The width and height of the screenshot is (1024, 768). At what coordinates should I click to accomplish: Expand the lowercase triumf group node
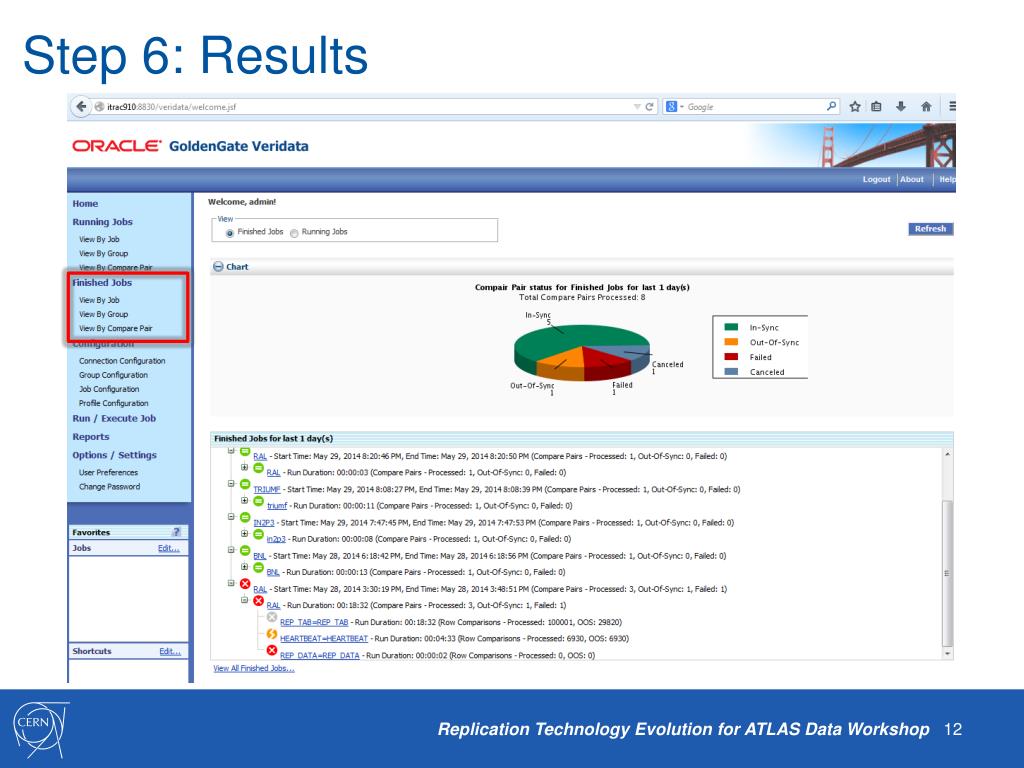(244, 501)
